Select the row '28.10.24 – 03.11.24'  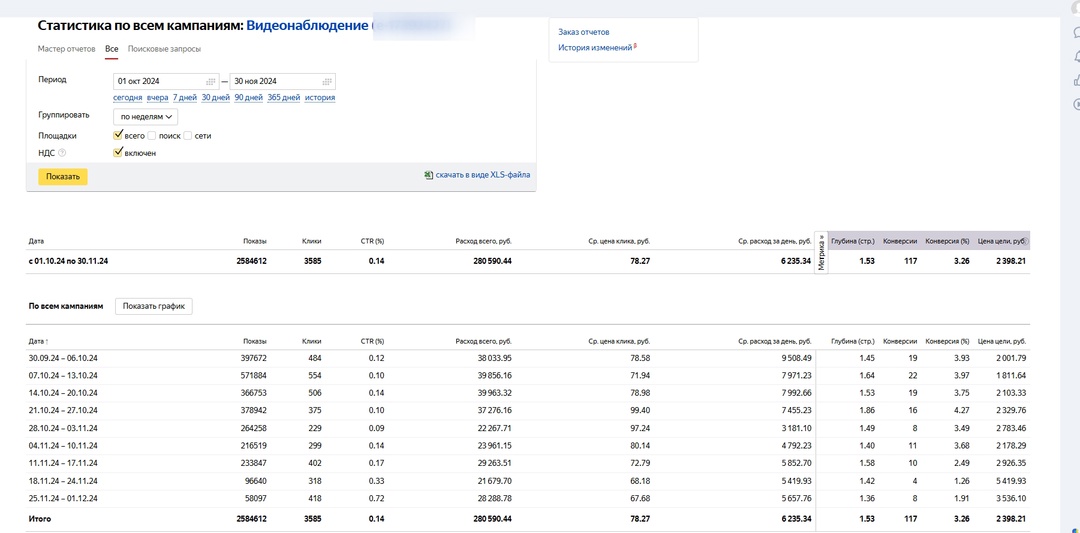528,428
